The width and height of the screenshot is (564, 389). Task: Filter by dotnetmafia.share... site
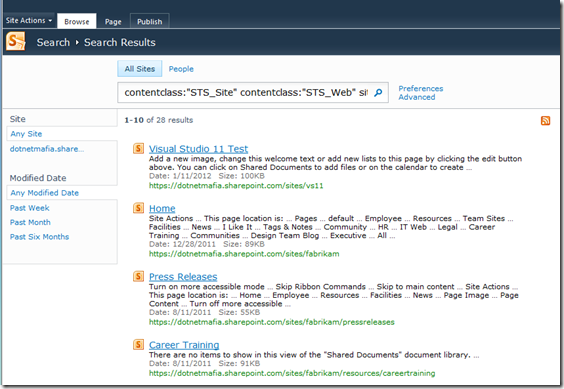[47, 149]
